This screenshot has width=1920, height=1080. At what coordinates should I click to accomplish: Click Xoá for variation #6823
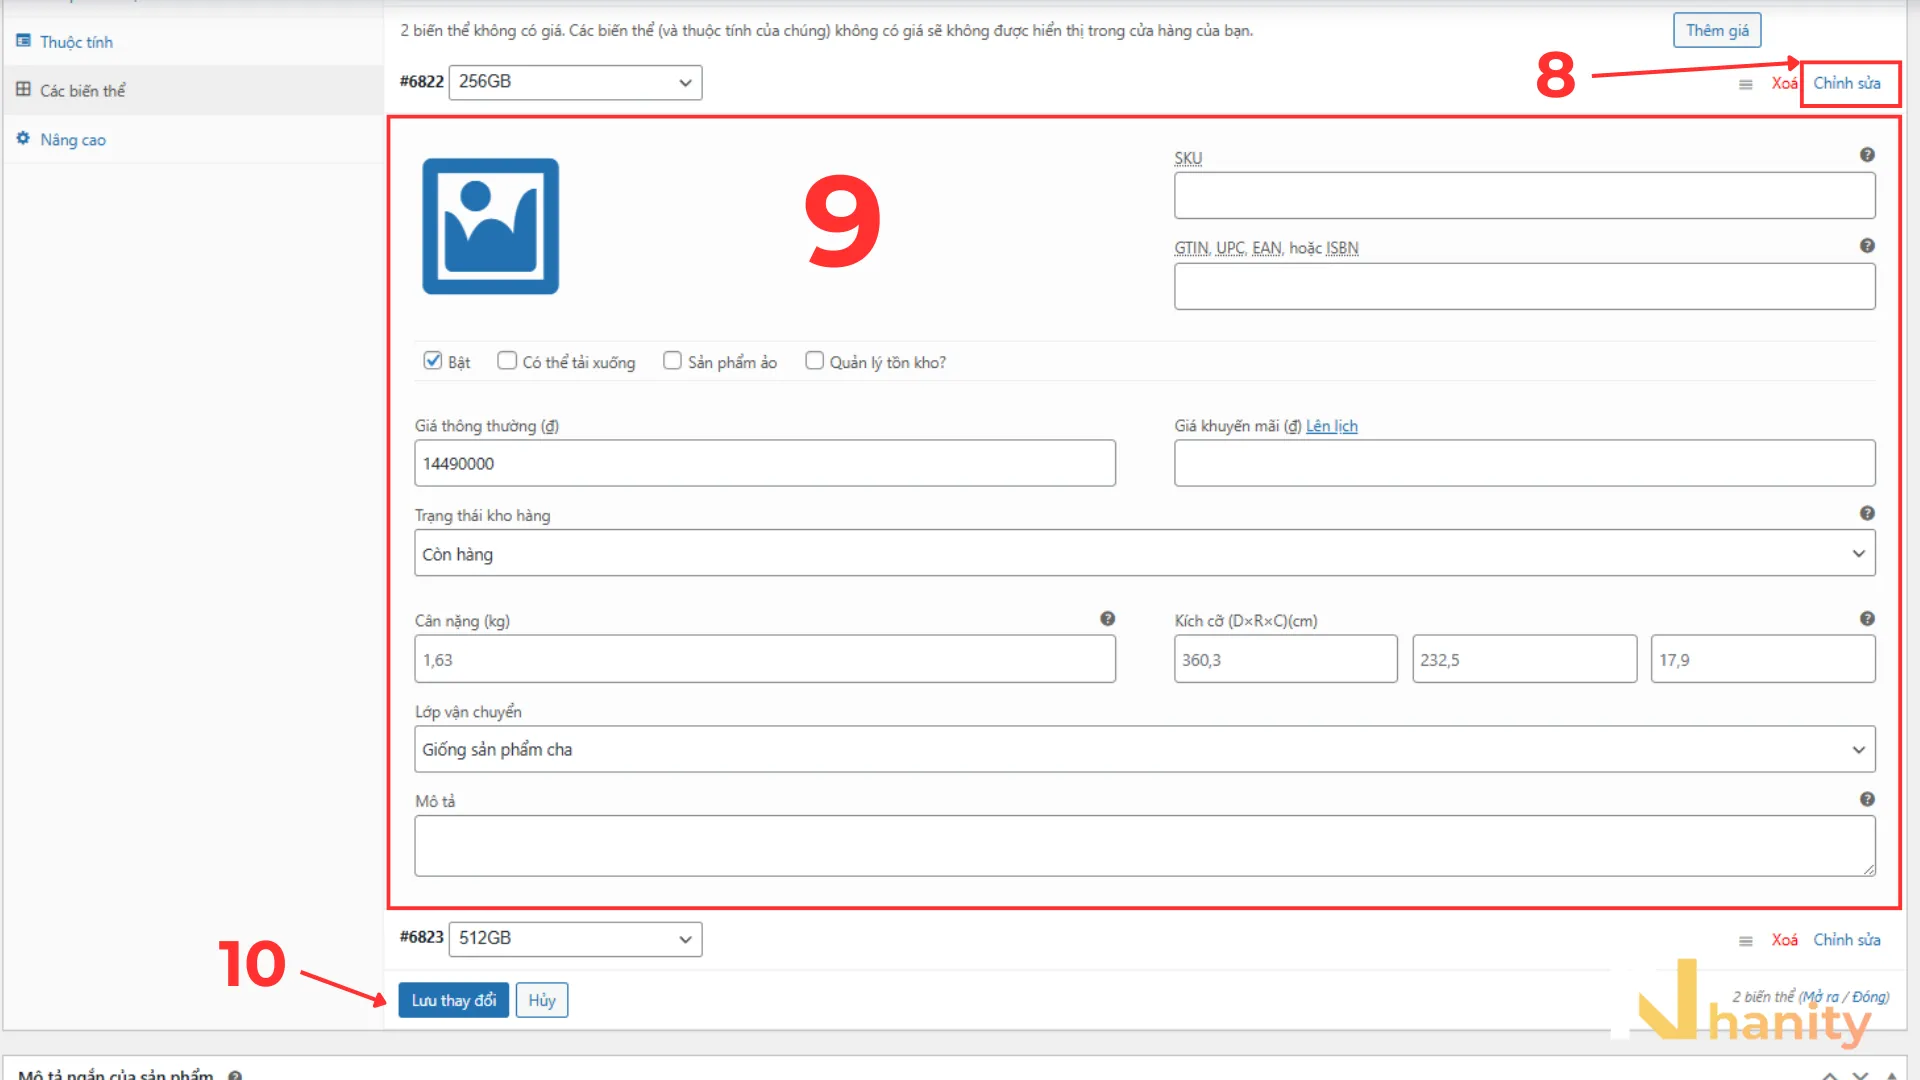[1784, 940]
